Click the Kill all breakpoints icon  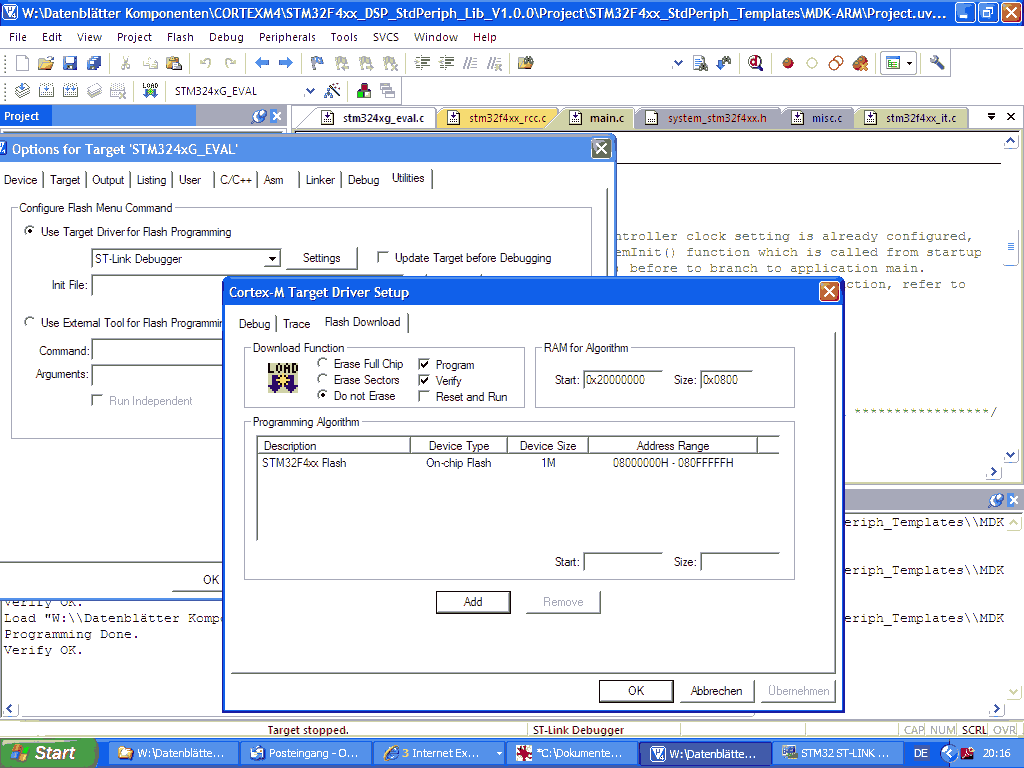(861, 63)
